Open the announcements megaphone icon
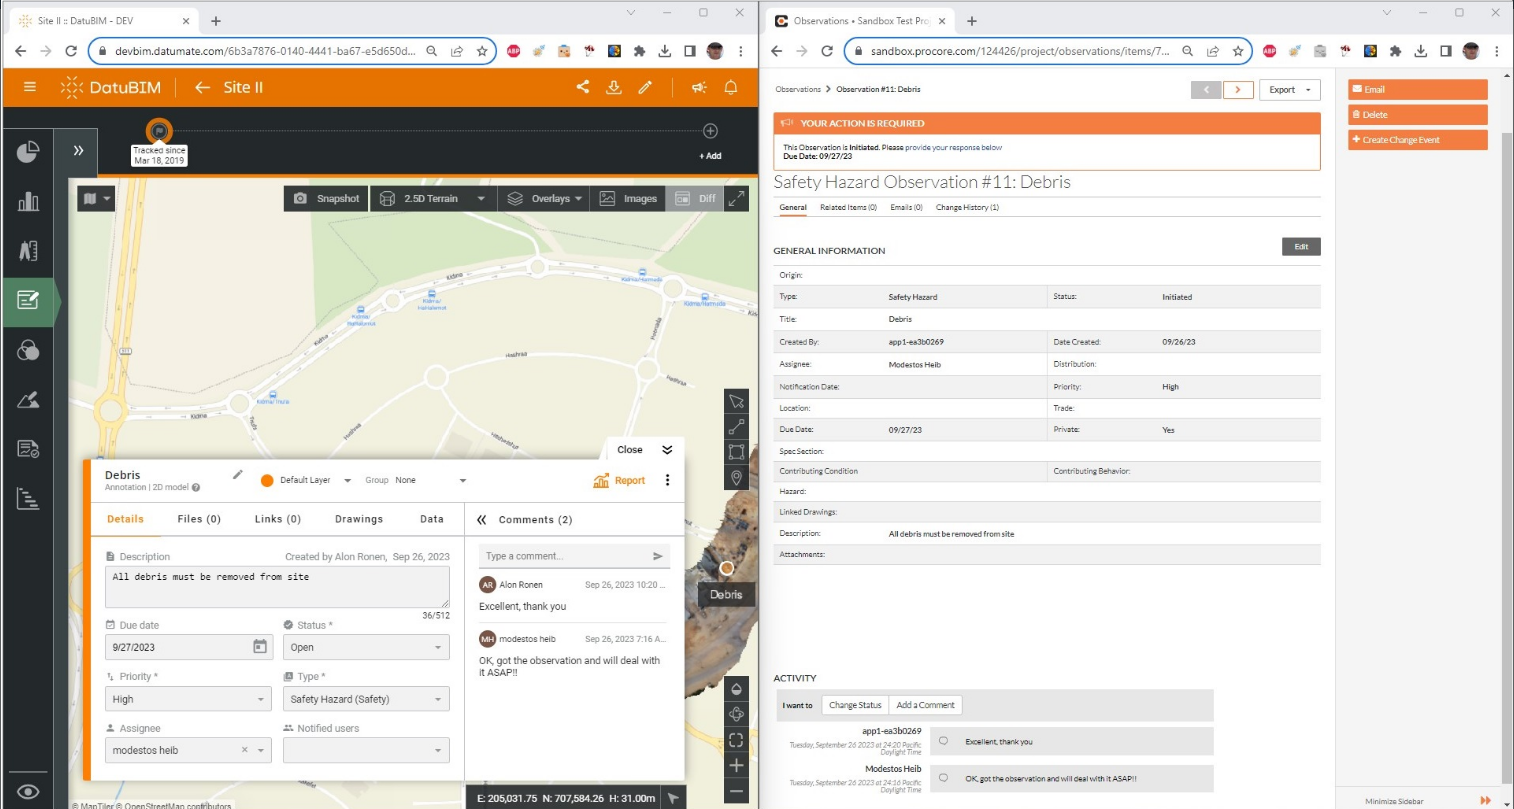The width and height of the screenshot is (1514, 809). 699,87
